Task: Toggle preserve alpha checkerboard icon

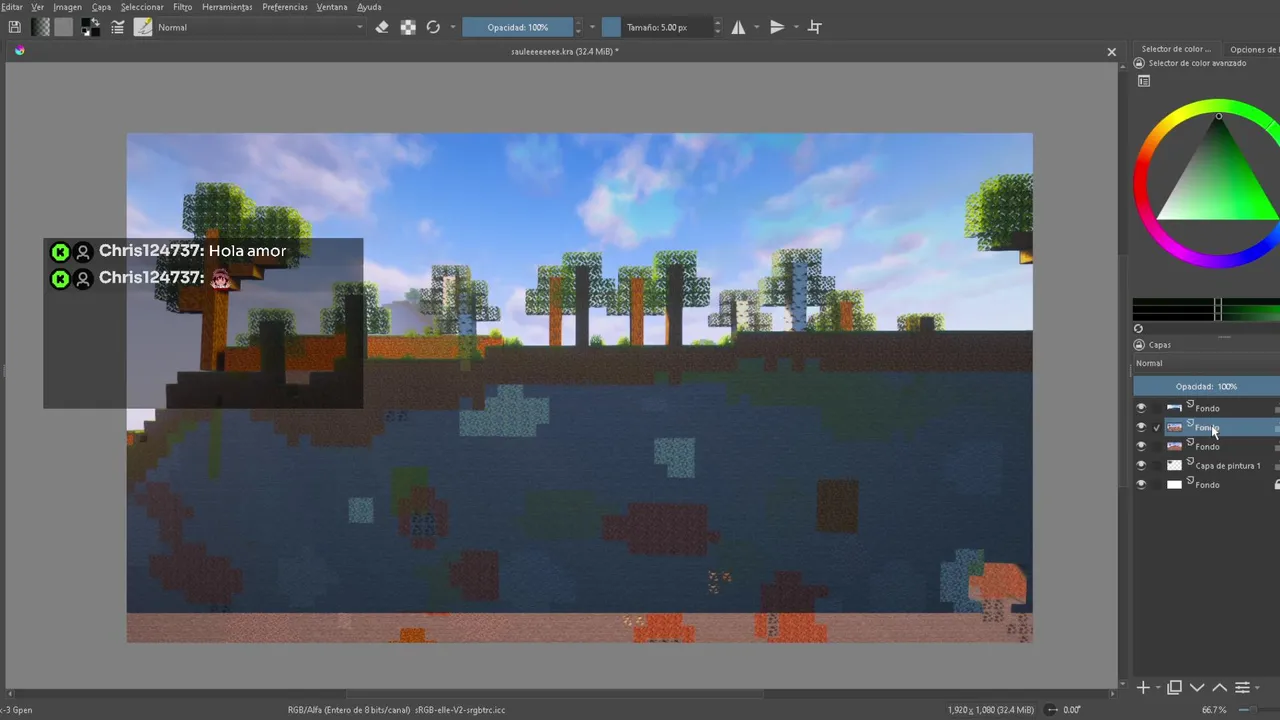Action: pyautogui.click(x=408, y=27)
